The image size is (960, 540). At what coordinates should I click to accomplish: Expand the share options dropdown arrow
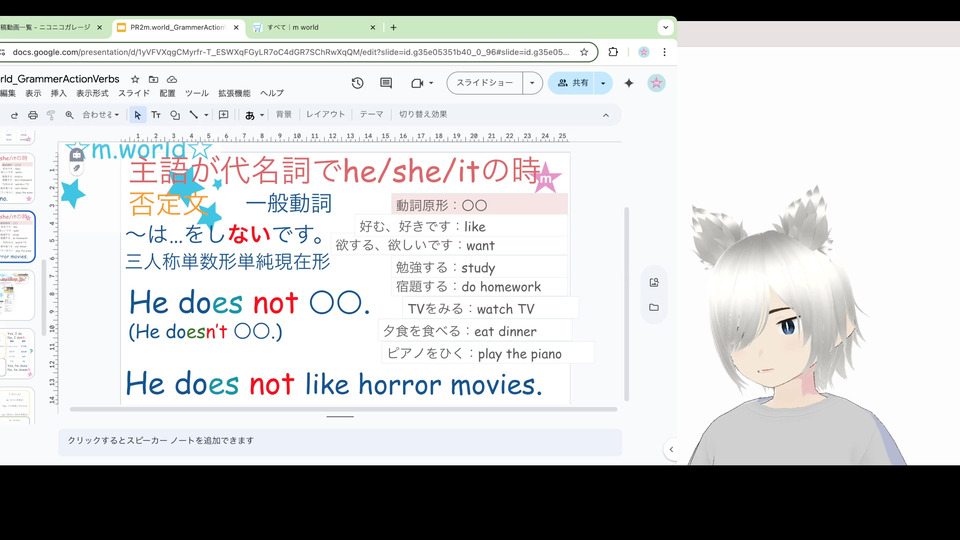click(x=603, y=83)
